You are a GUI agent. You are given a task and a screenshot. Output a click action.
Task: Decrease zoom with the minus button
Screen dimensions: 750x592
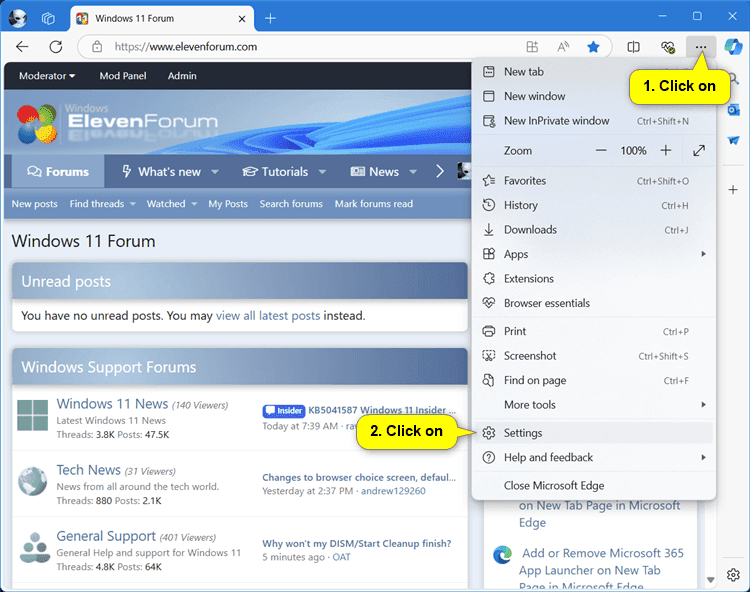[x=601, y=151]
